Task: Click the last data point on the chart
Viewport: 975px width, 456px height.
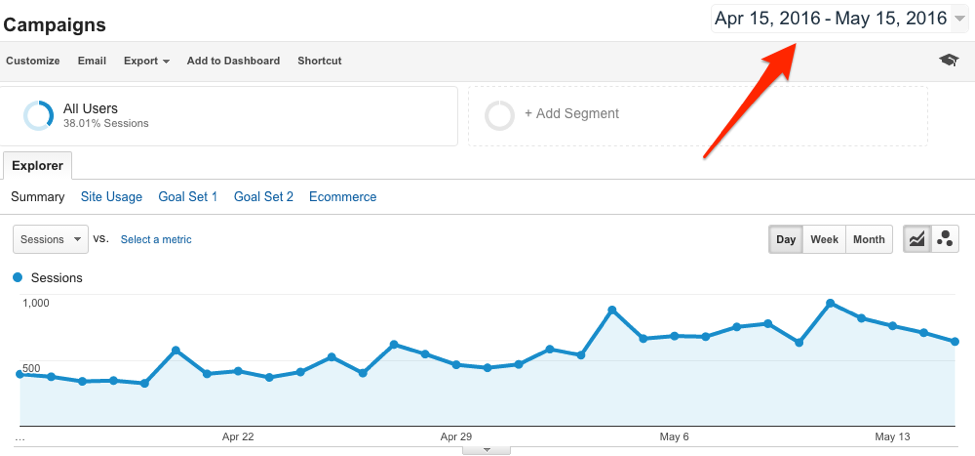Action: tap(955, 342)
